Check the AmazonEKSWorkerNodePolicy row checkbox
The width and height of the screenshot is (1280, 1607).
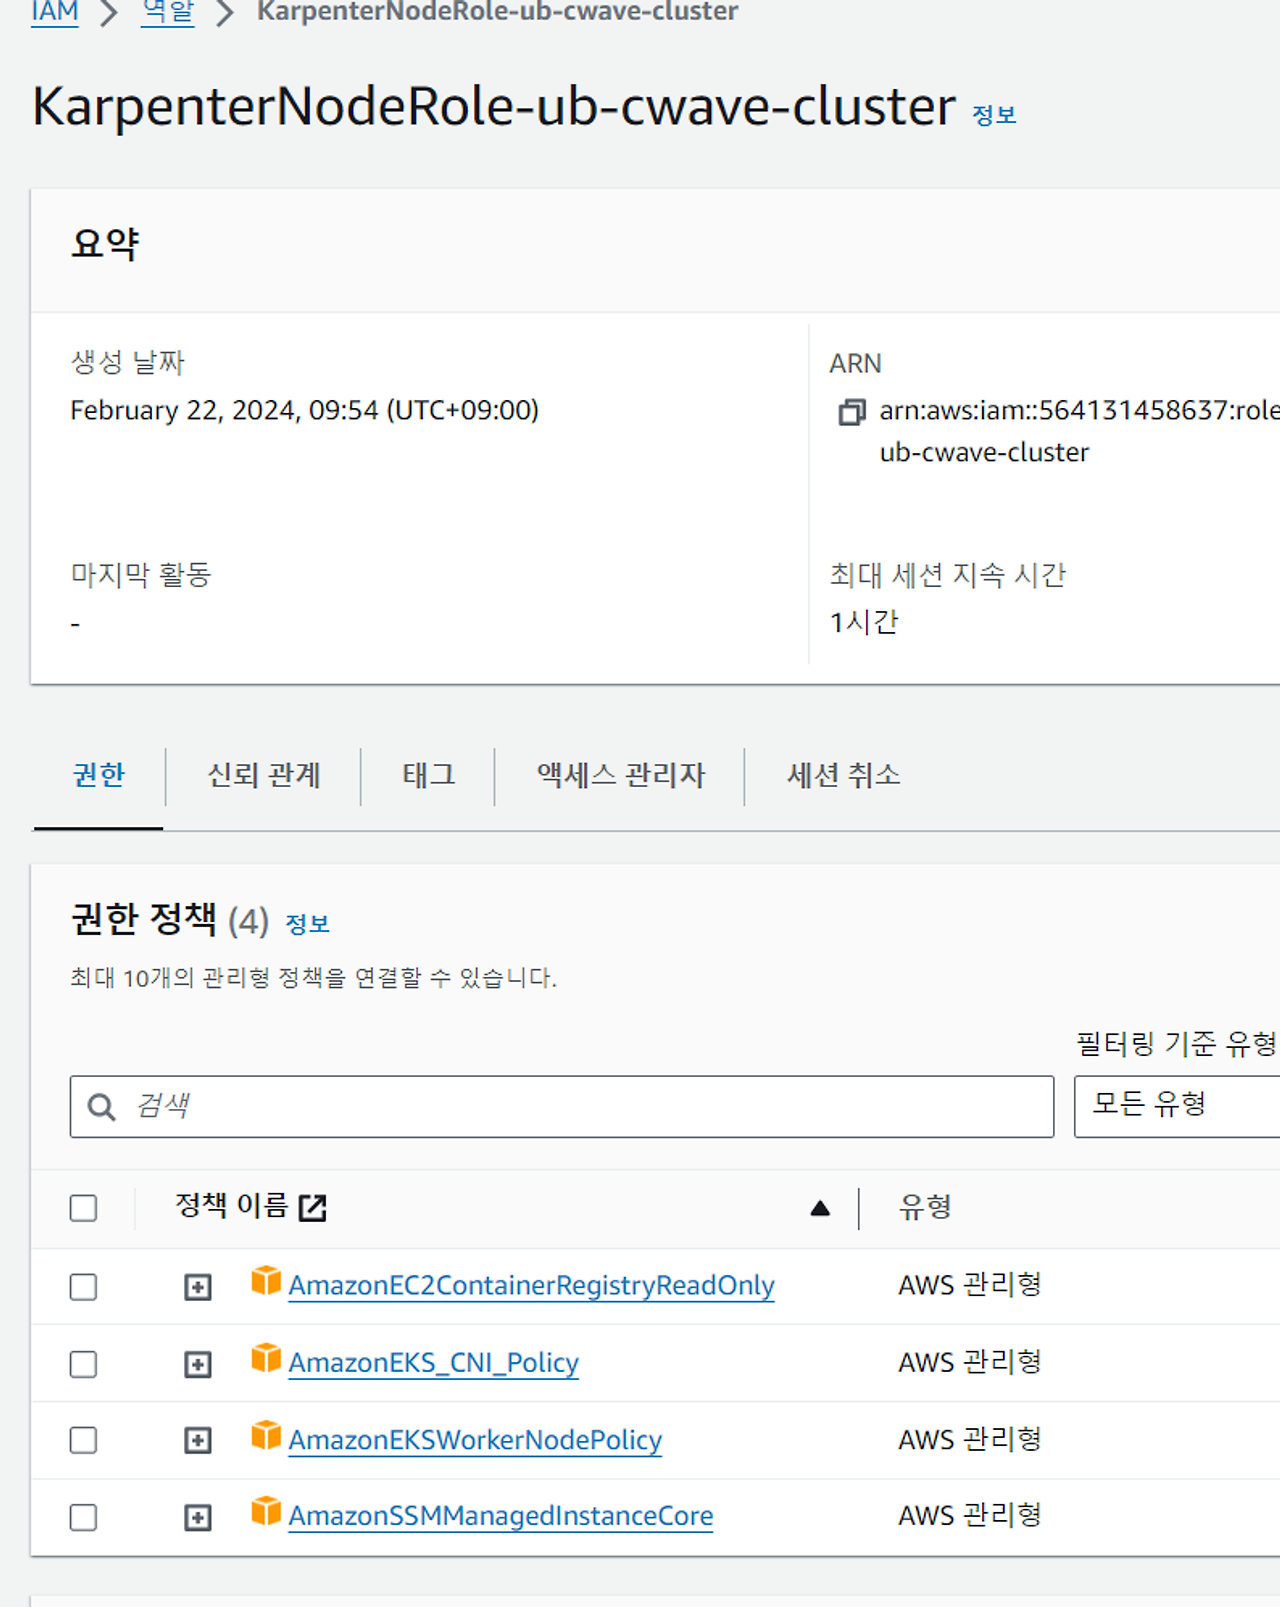84,1440
